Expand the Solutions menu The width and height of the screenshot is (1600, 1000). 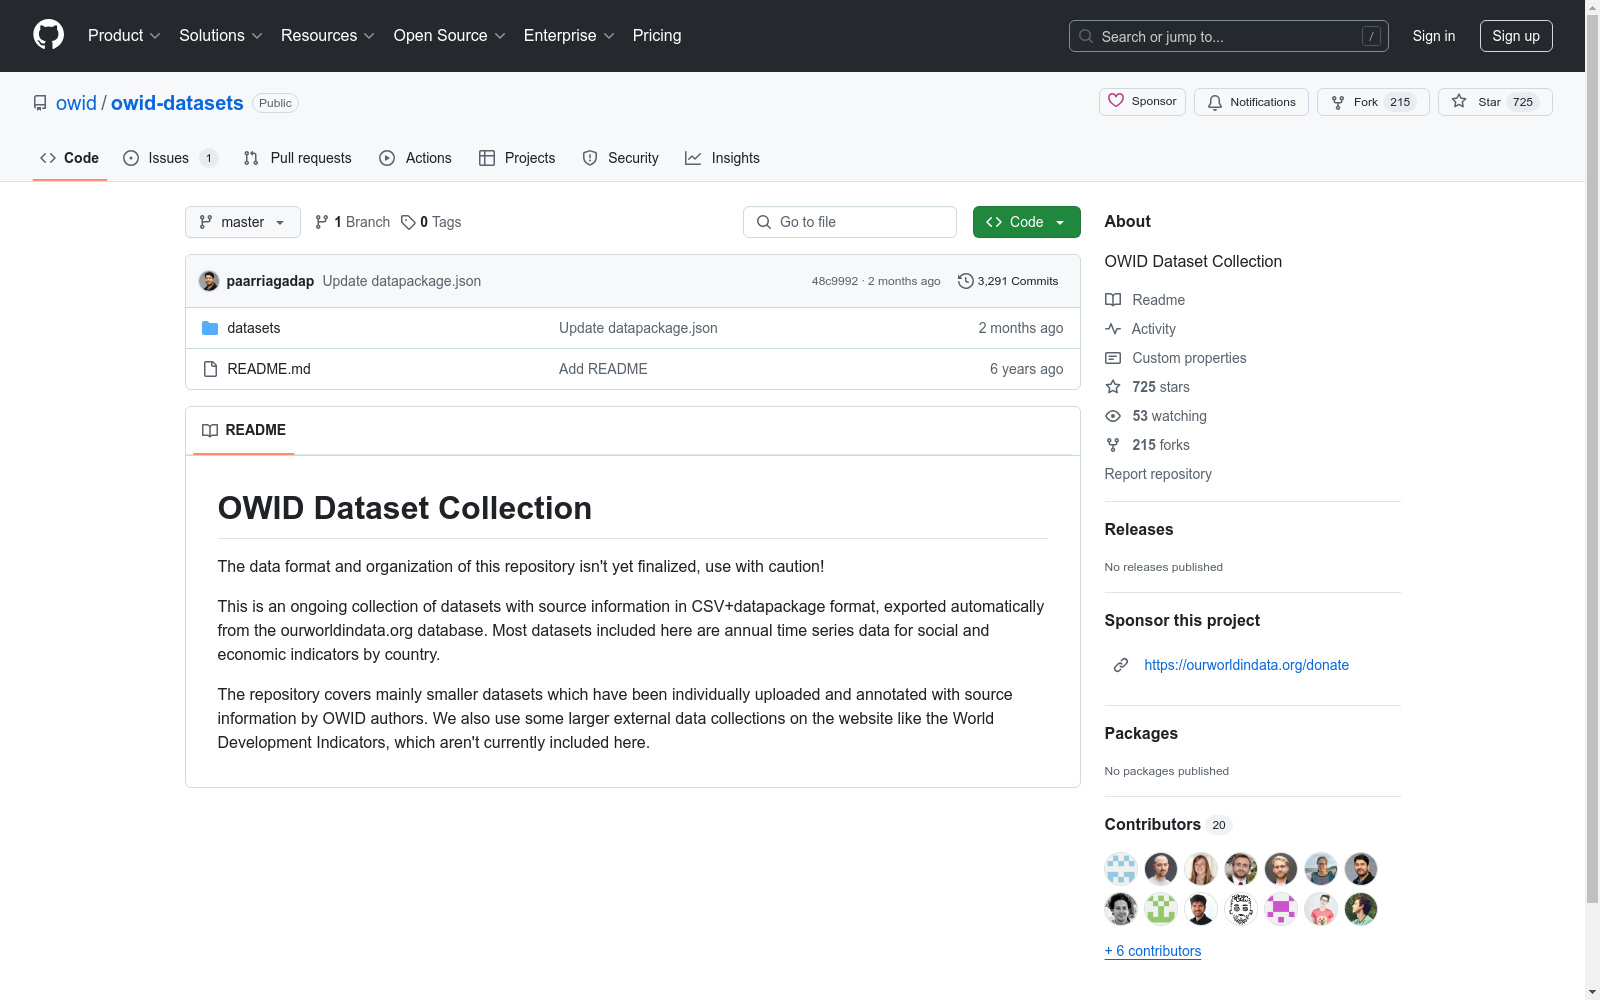point(221,35)
